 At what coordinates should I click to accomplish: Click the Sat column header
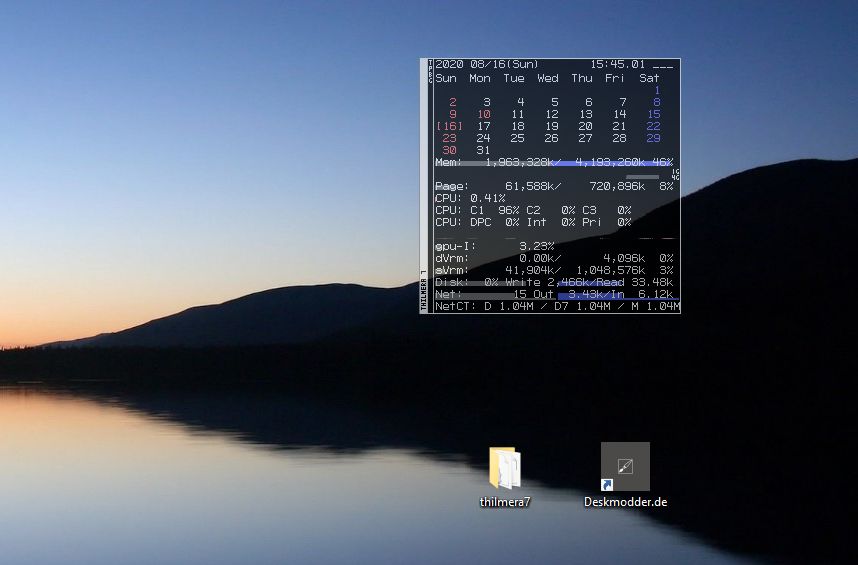(x=649, y=78)
